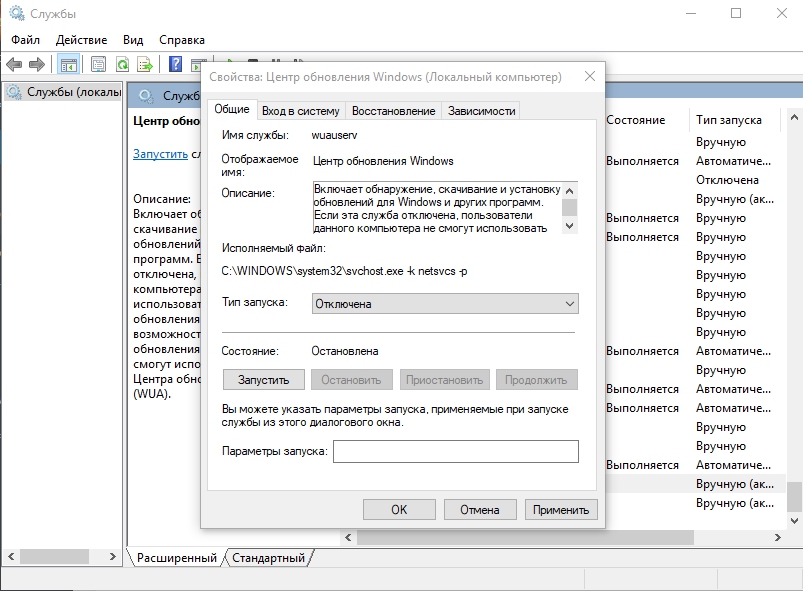Switch to the Зависимости tab
The image size is (803, 591).
point(481,111)
